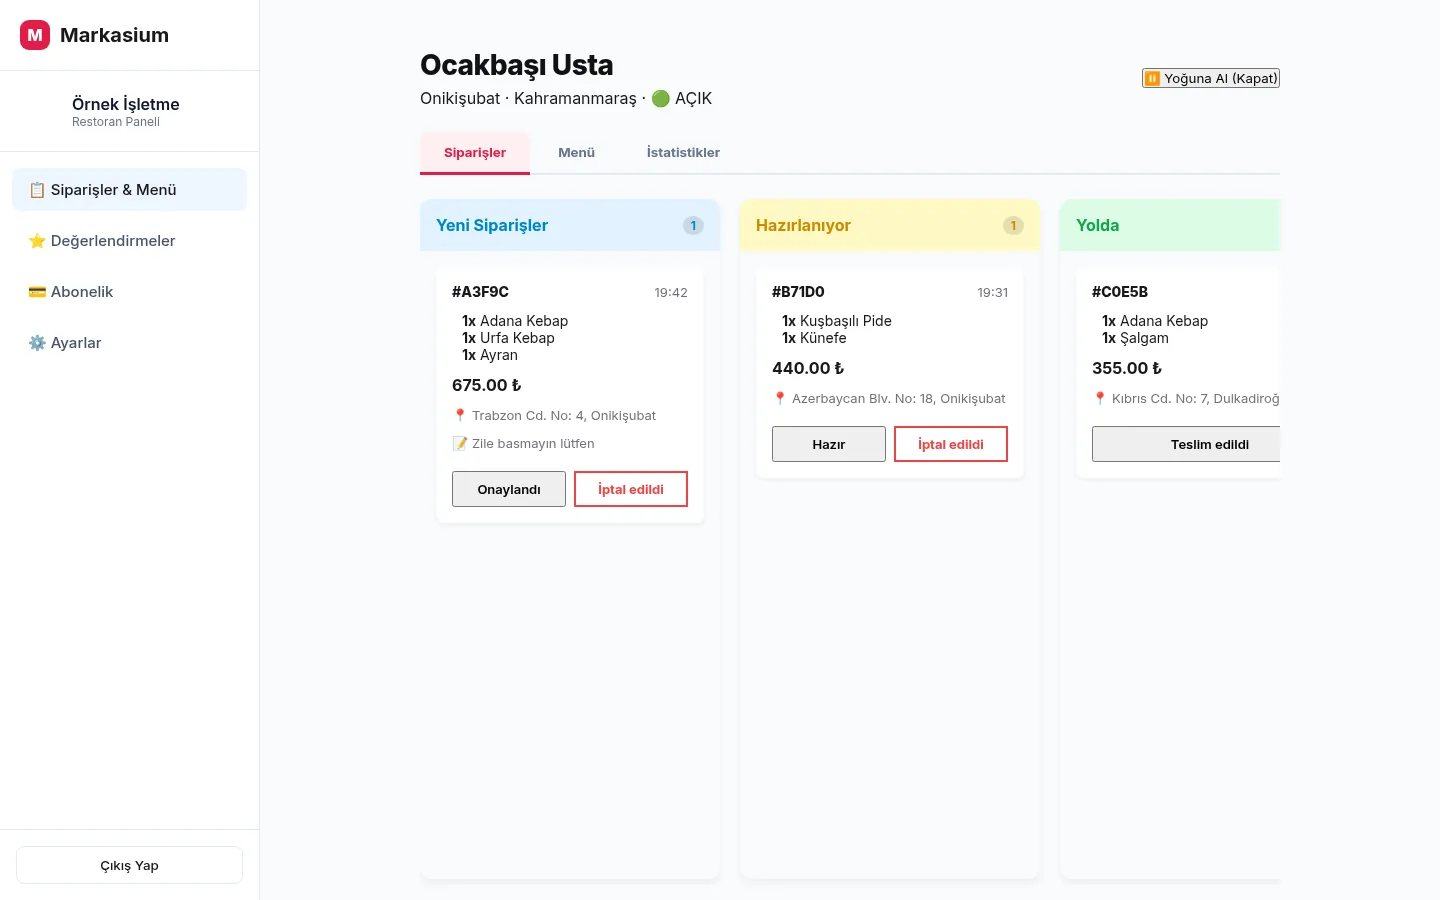Open Siparişler & Menü in the sidebar

click(x=129, y=190)
